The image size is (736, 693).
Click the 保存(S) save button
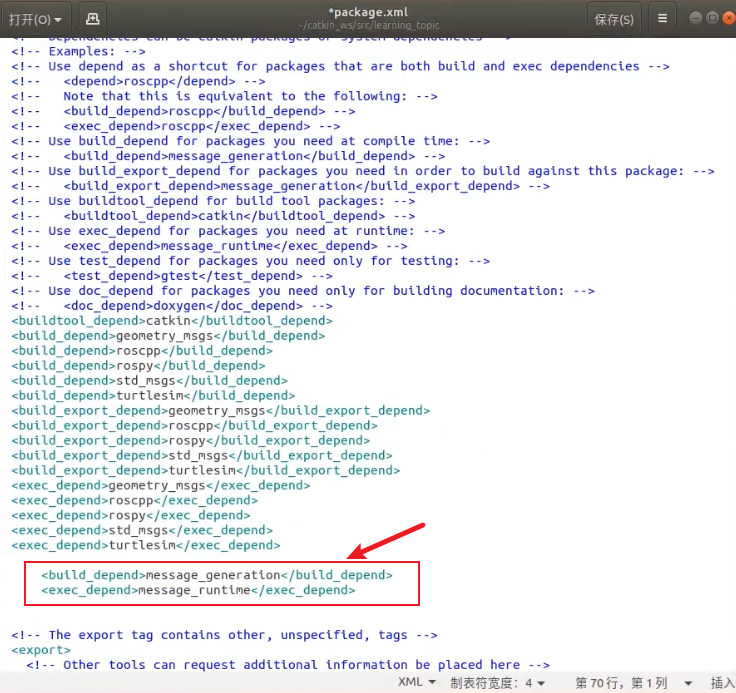coord(614,19)
